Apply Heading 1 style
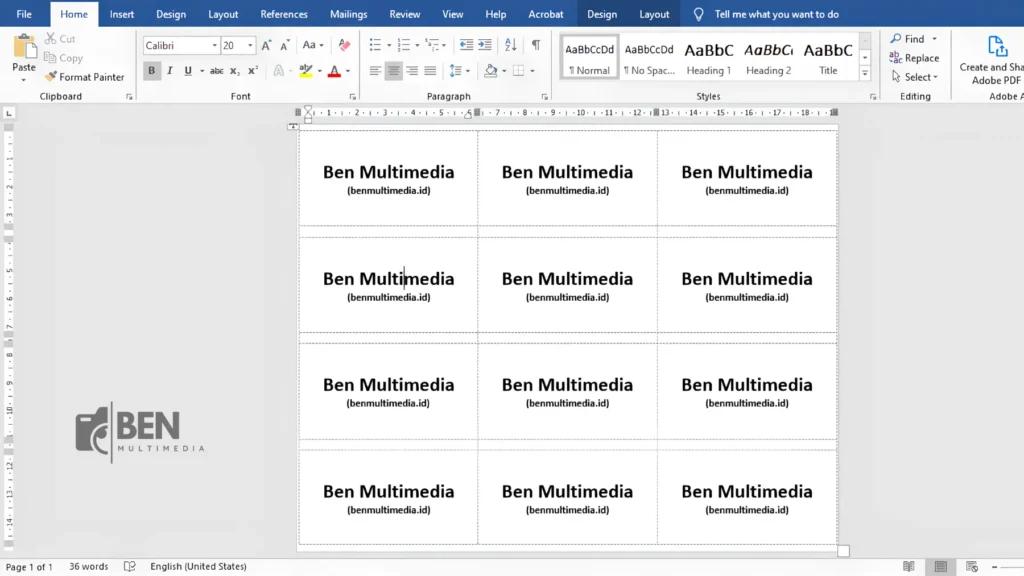 coord(709,57)
